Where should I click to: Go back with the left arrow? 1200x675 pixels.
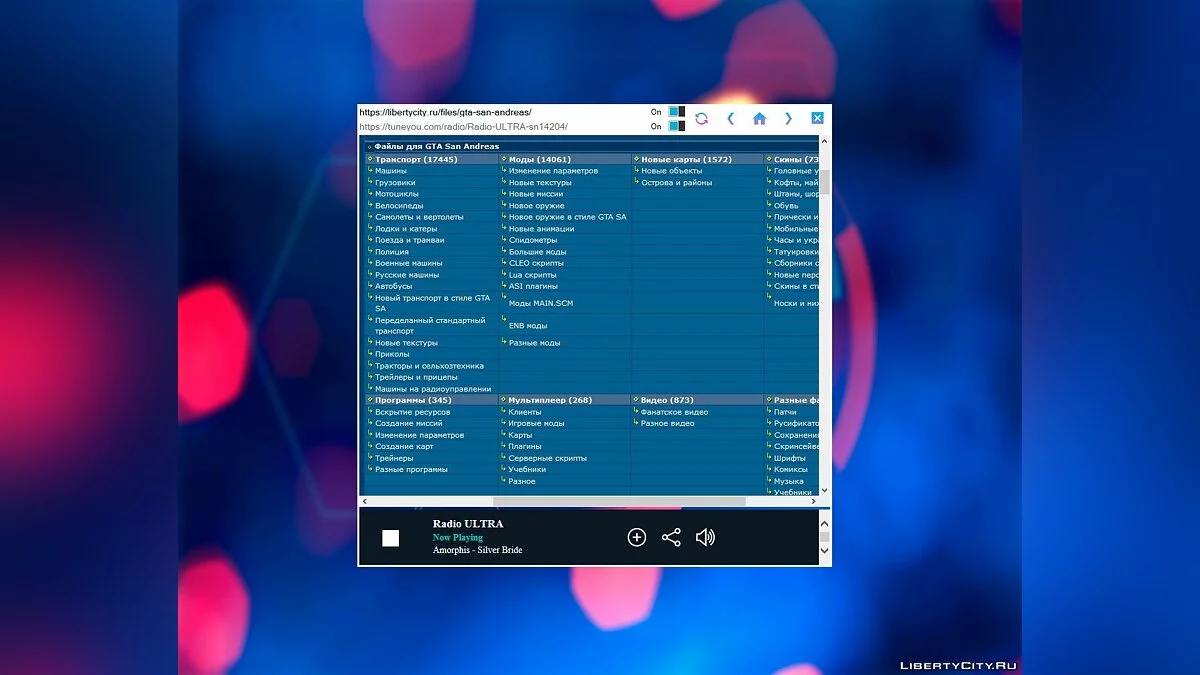point(730,118)
